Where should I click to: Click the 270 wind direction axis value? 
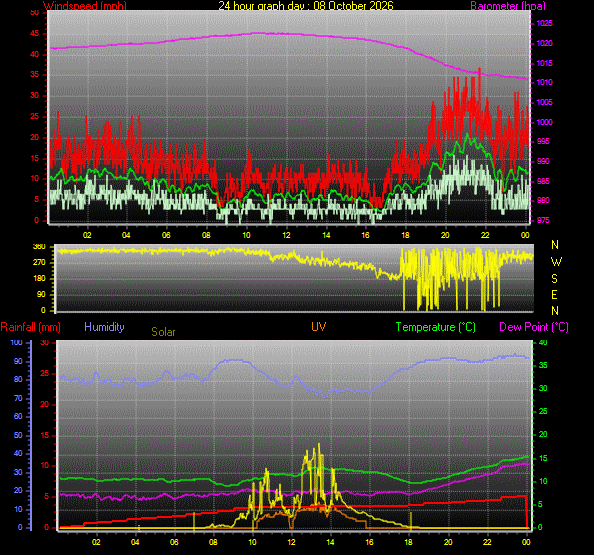[39, 263]
